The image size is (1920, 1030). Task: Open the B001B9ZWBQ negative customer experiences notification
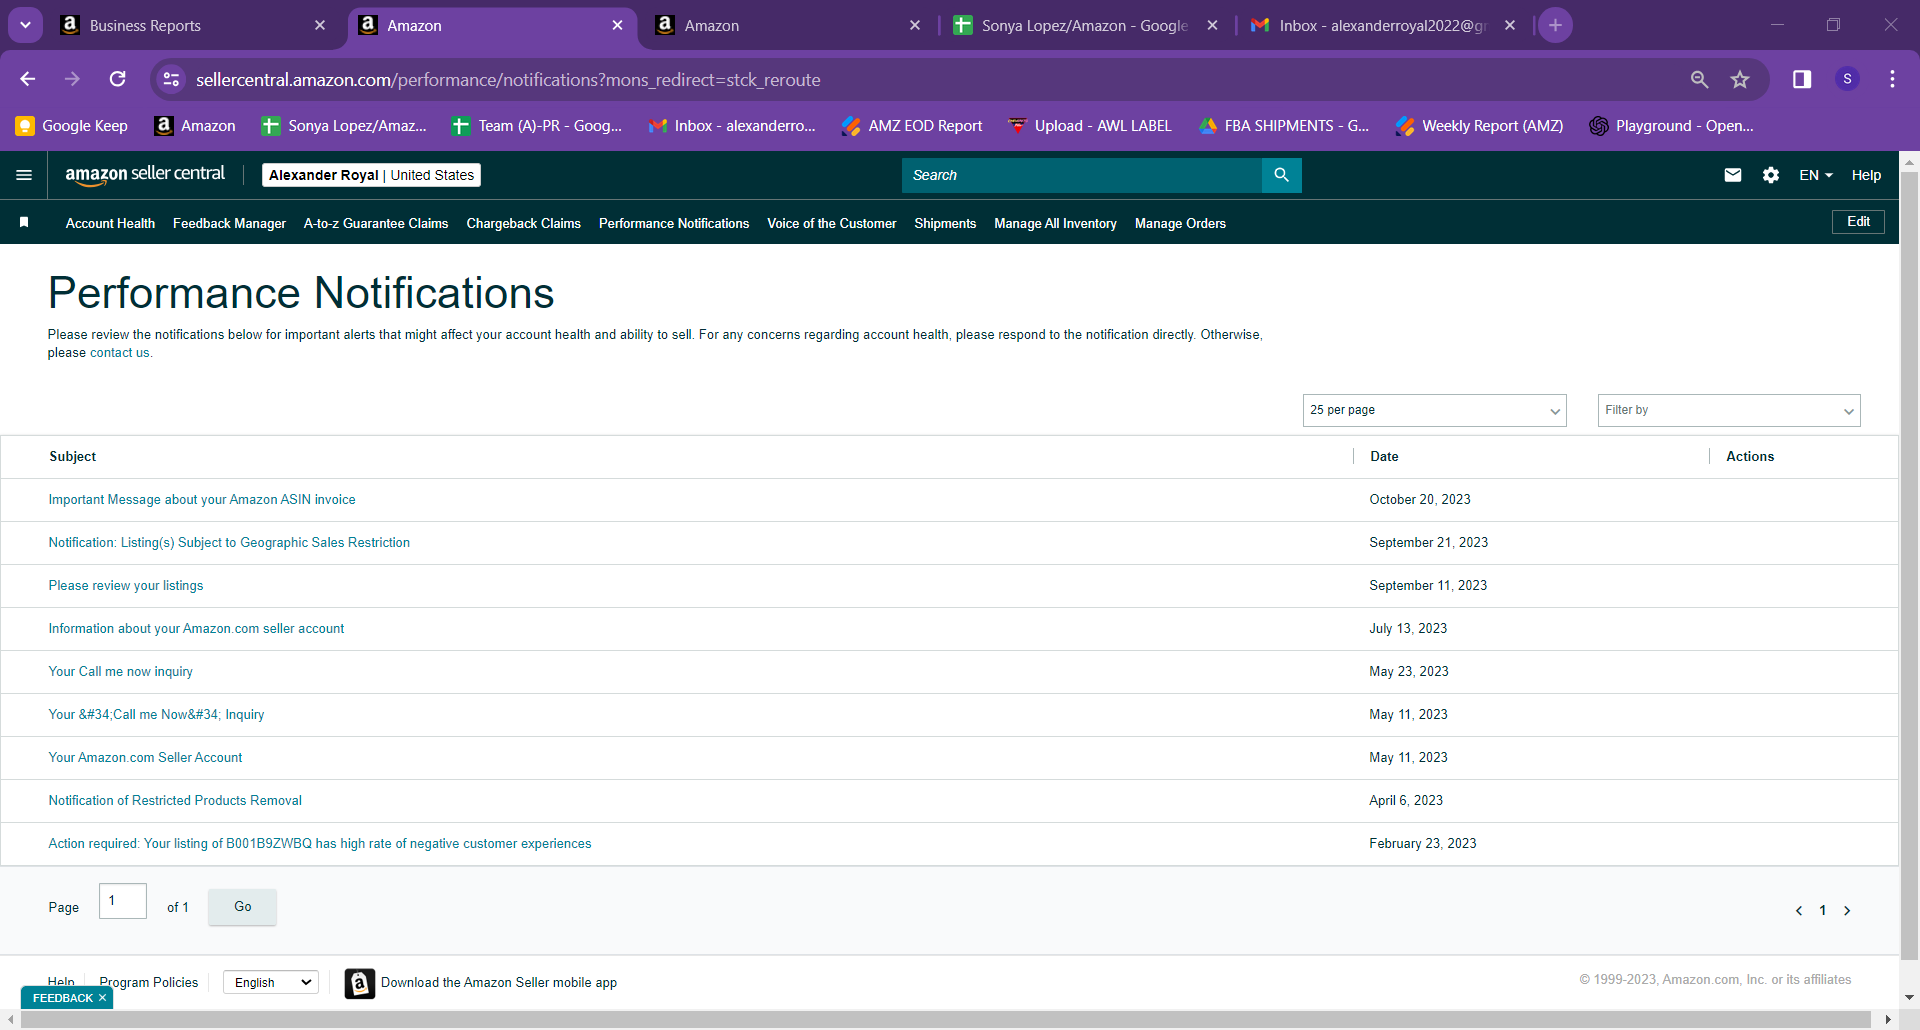(320, 844)
